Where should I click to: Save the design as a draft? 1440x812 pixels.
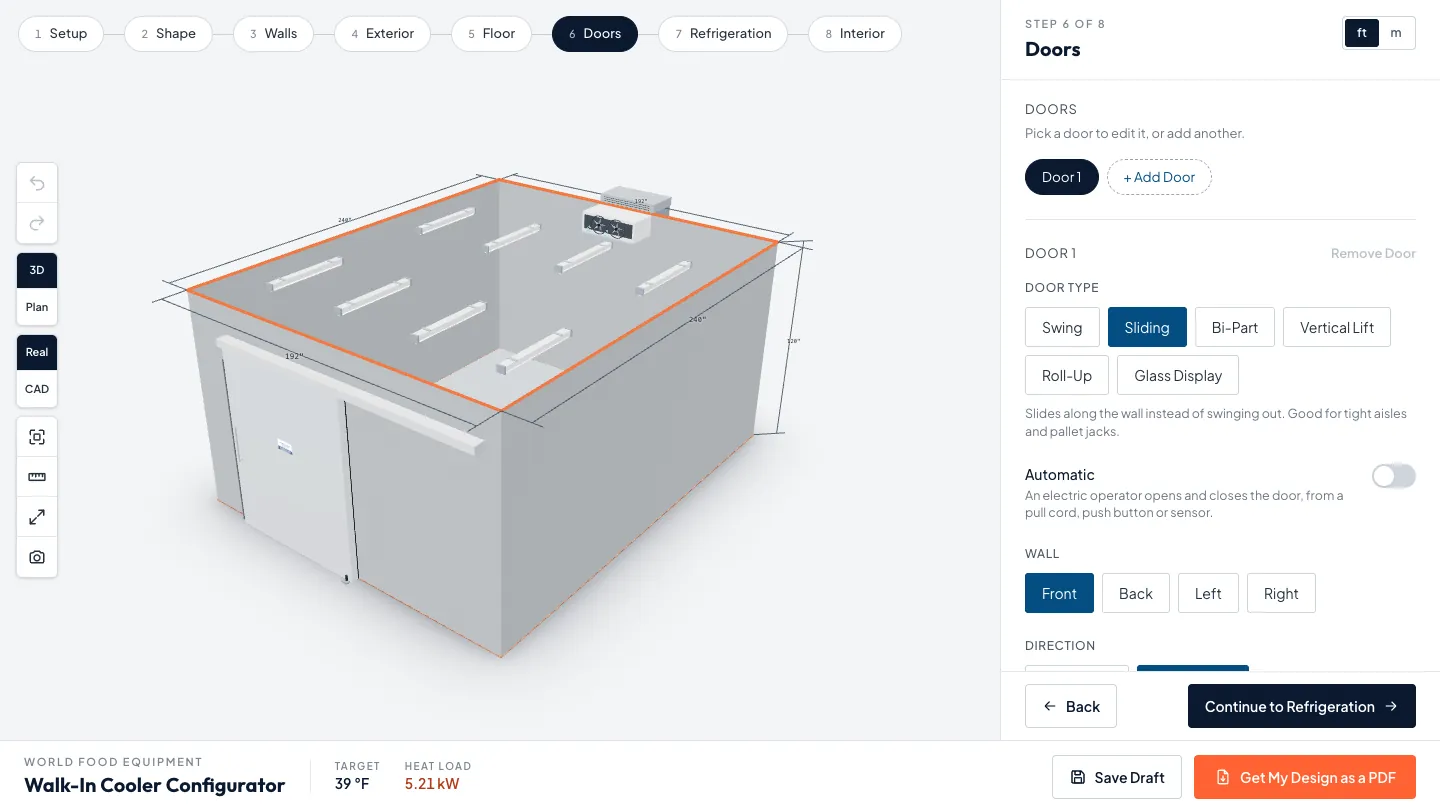pyautogui.click(x=1117, y=777)
